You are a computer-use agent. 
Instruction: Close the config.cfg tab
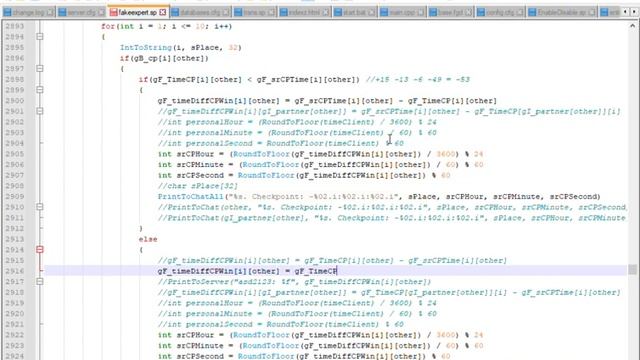coord(520,12)
